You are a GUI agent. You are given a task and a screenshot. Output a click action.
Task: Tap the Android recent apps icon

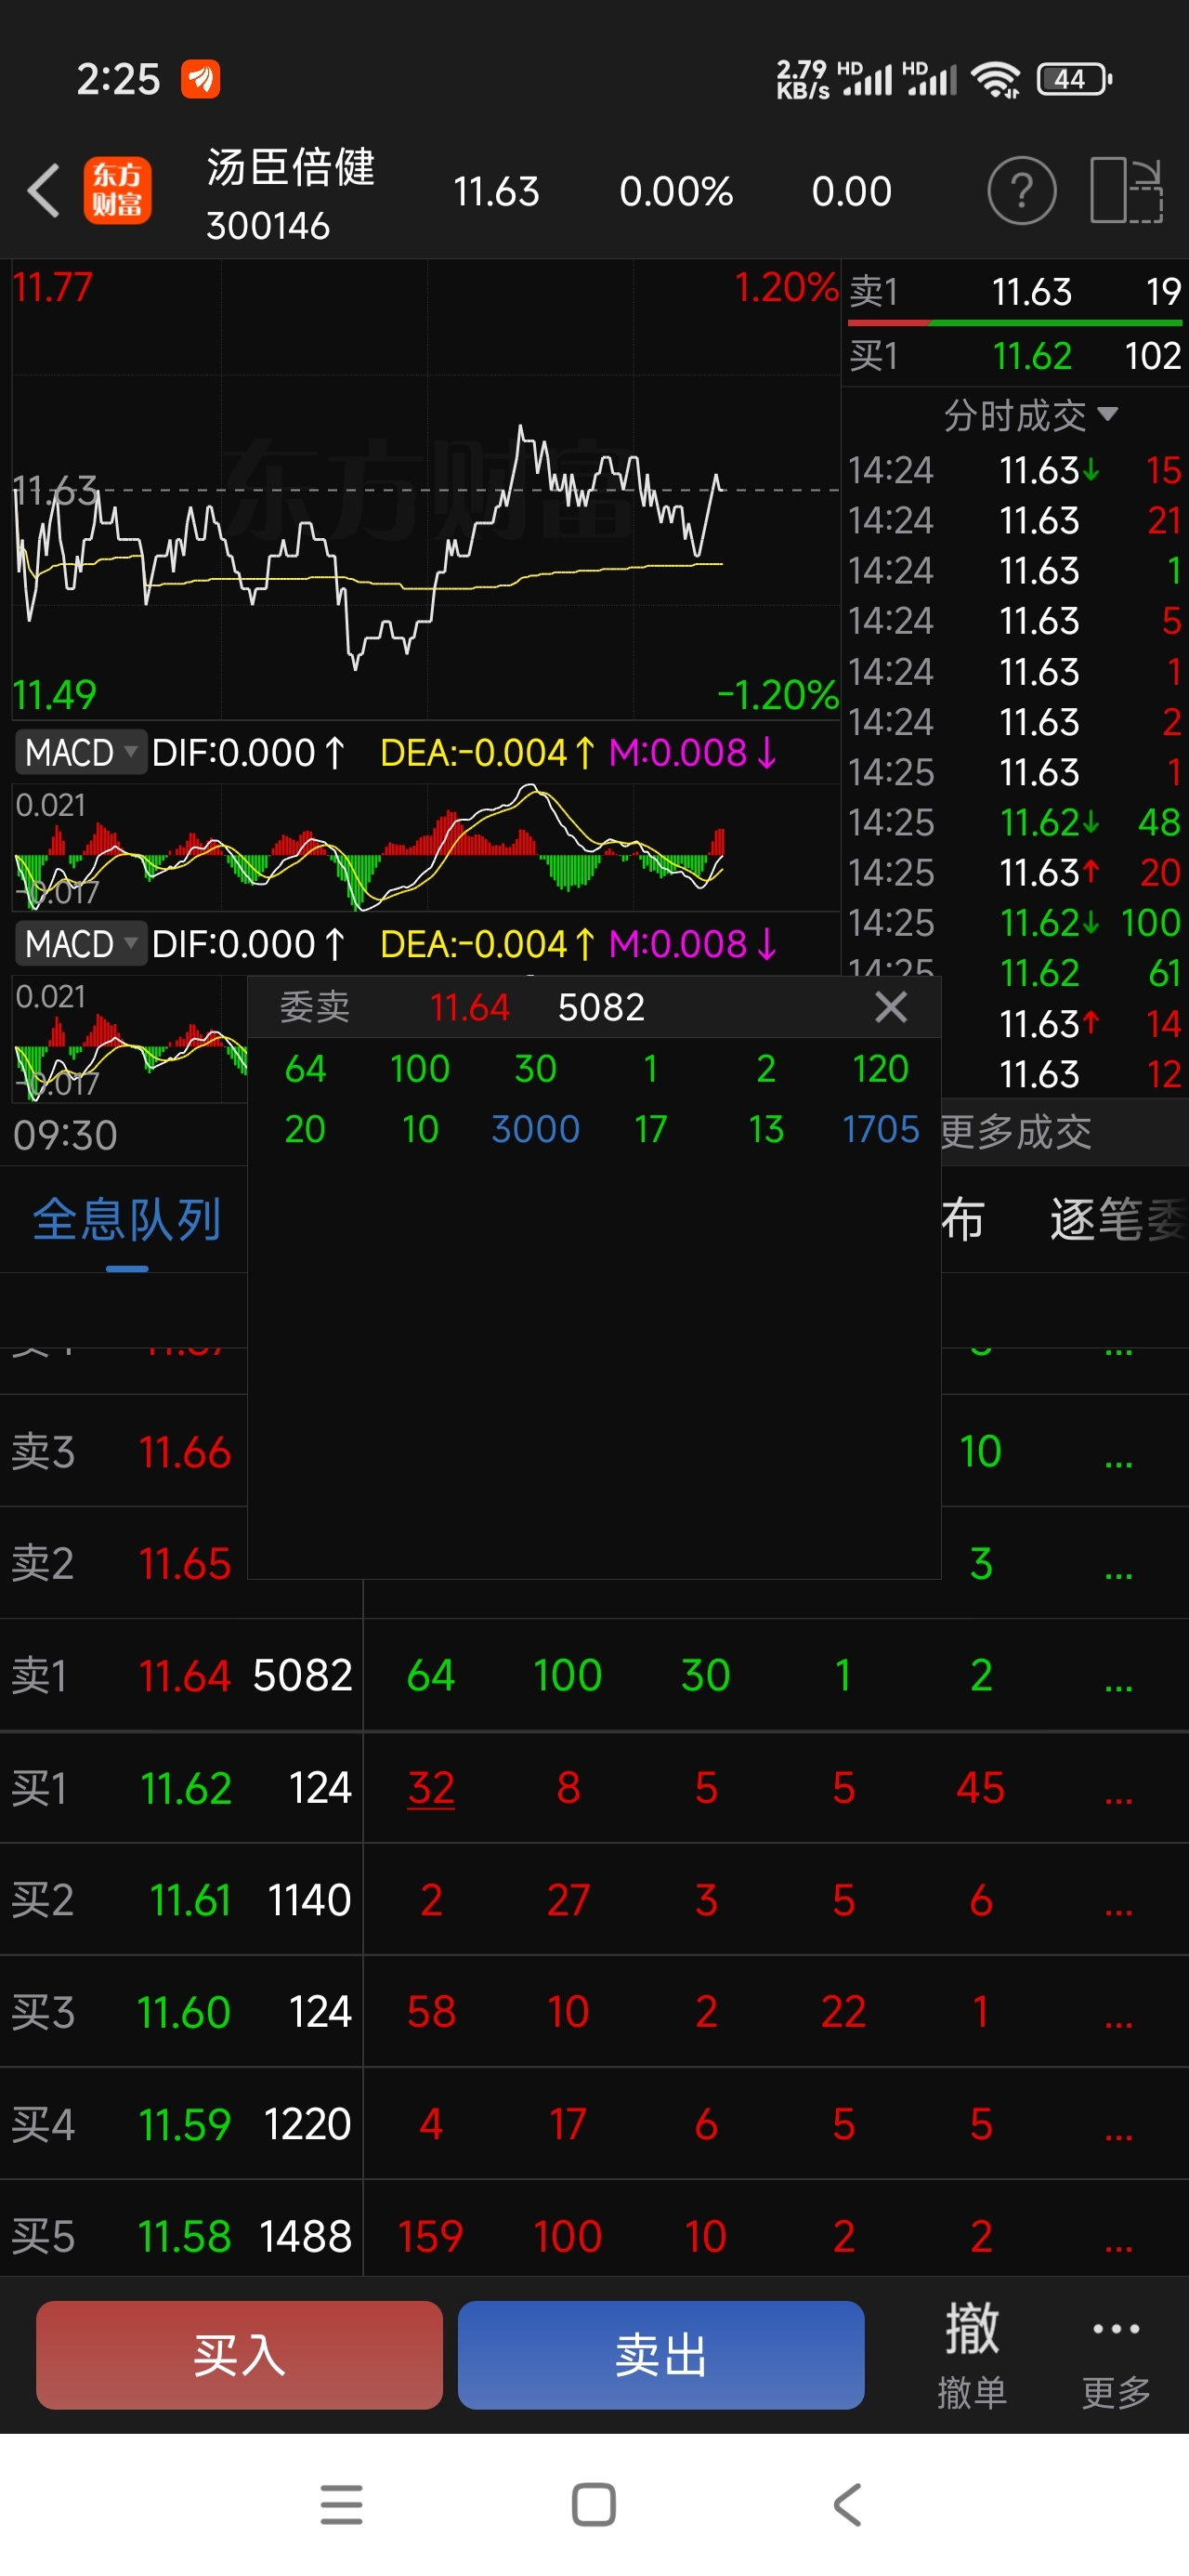click(341, 2504)
